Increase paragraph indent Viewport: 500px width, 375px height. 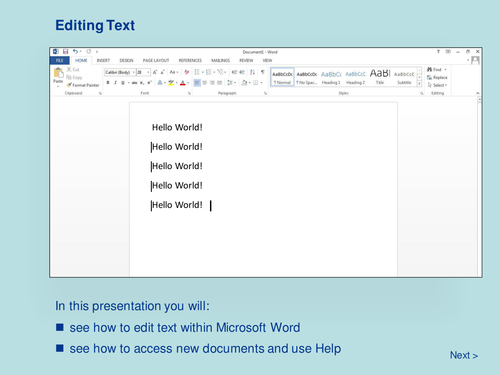[x=242, y=72]
